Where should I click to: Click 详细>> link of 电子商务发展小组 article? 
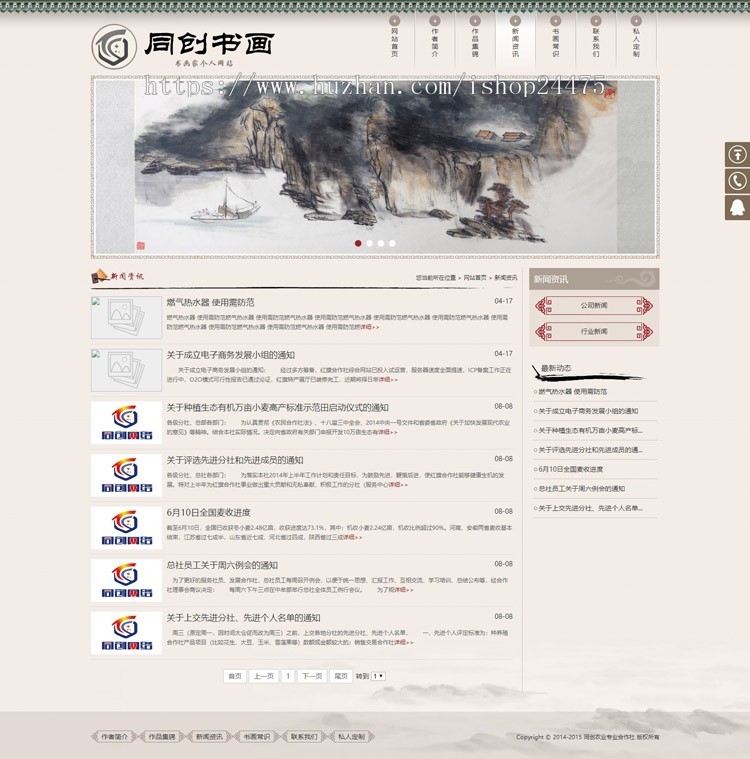click(388, 380)
